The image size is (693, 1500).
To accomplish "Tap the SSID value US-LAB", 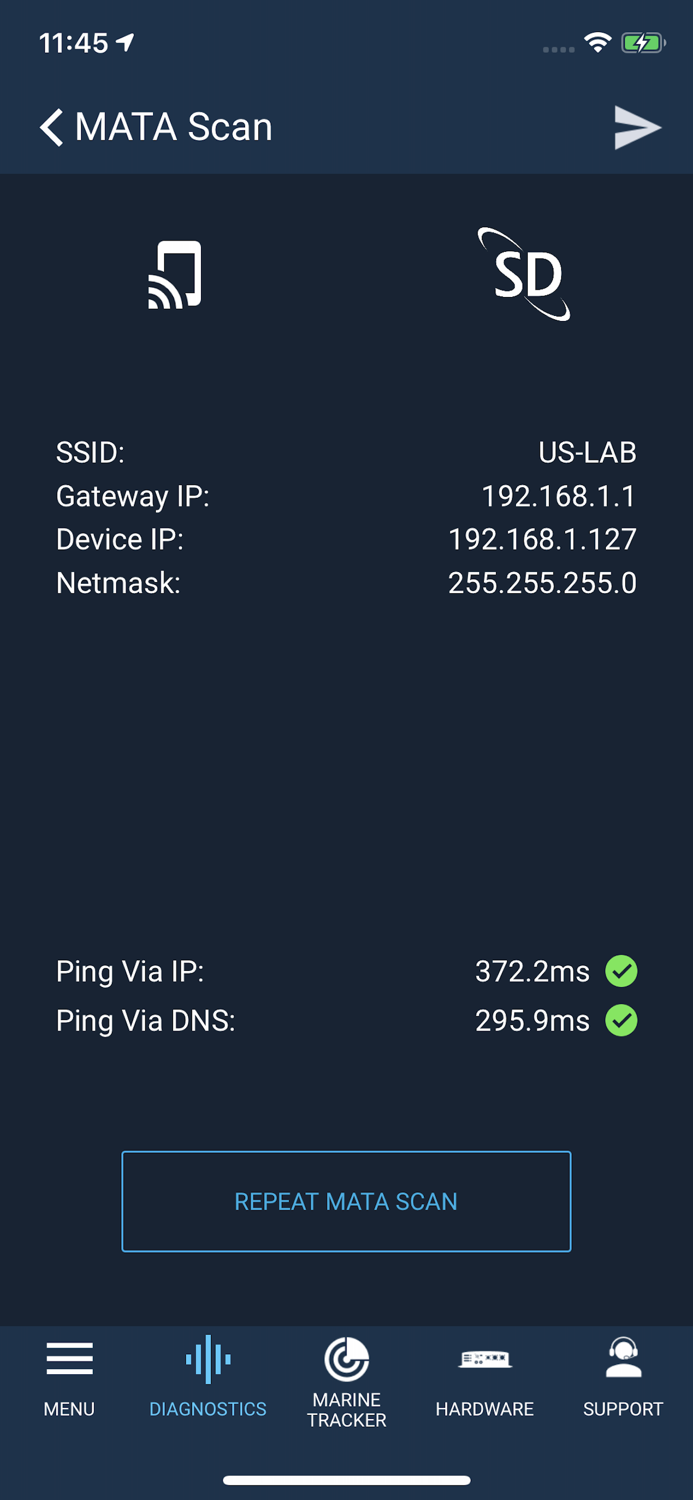I will pyautogui.click(x=587, y=452).
